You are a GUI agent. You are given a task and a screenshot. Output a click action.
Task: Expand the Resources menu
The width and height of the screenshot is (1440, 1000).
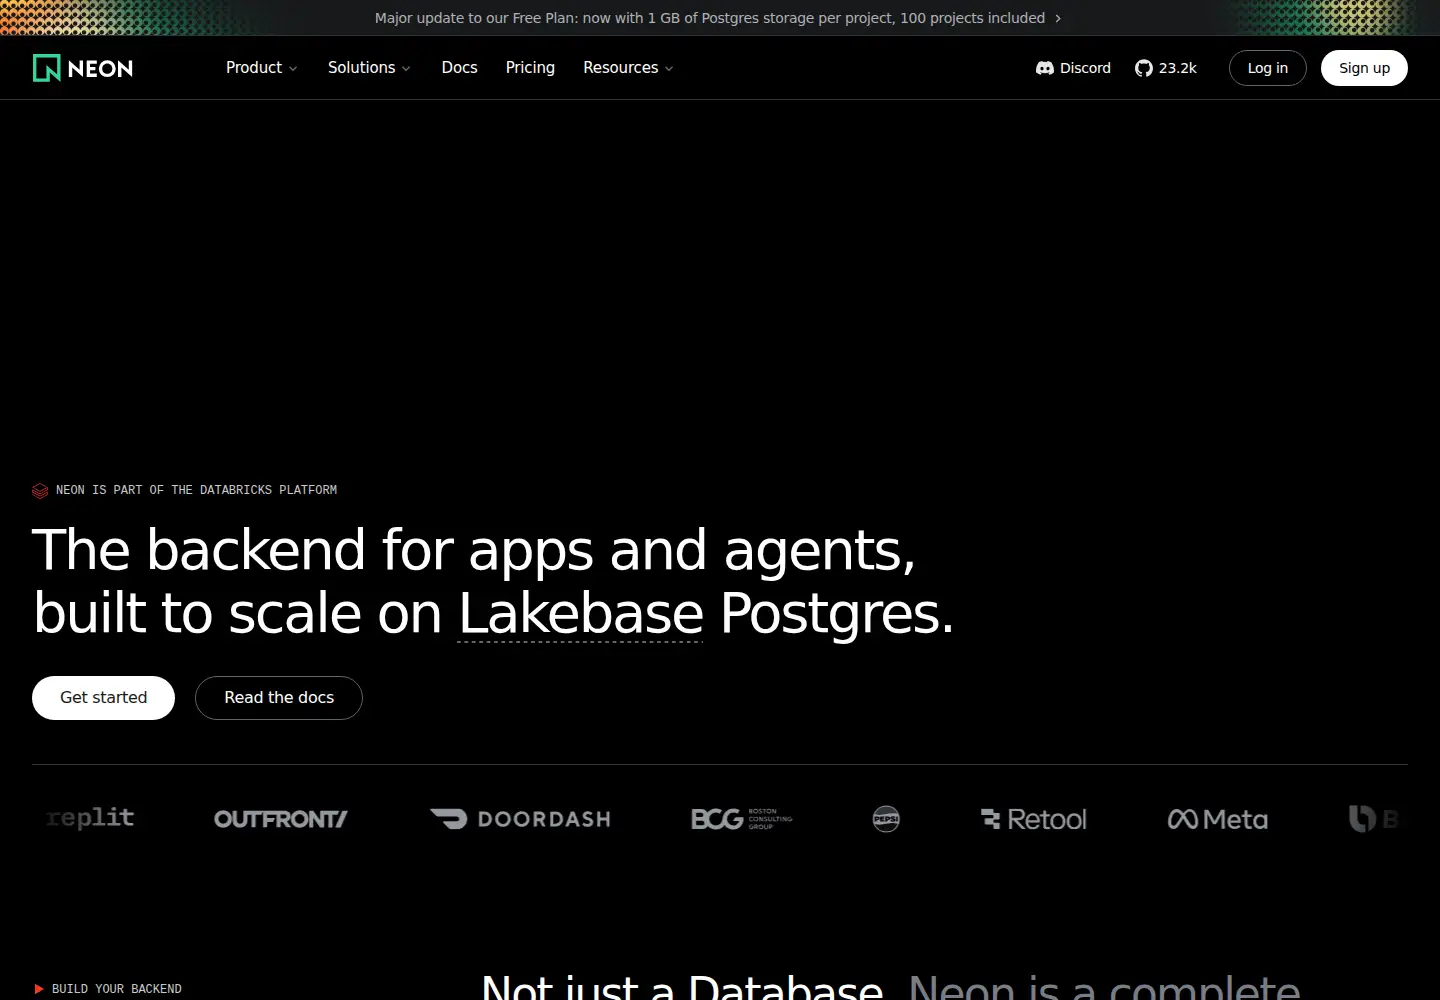click(628, 68)
